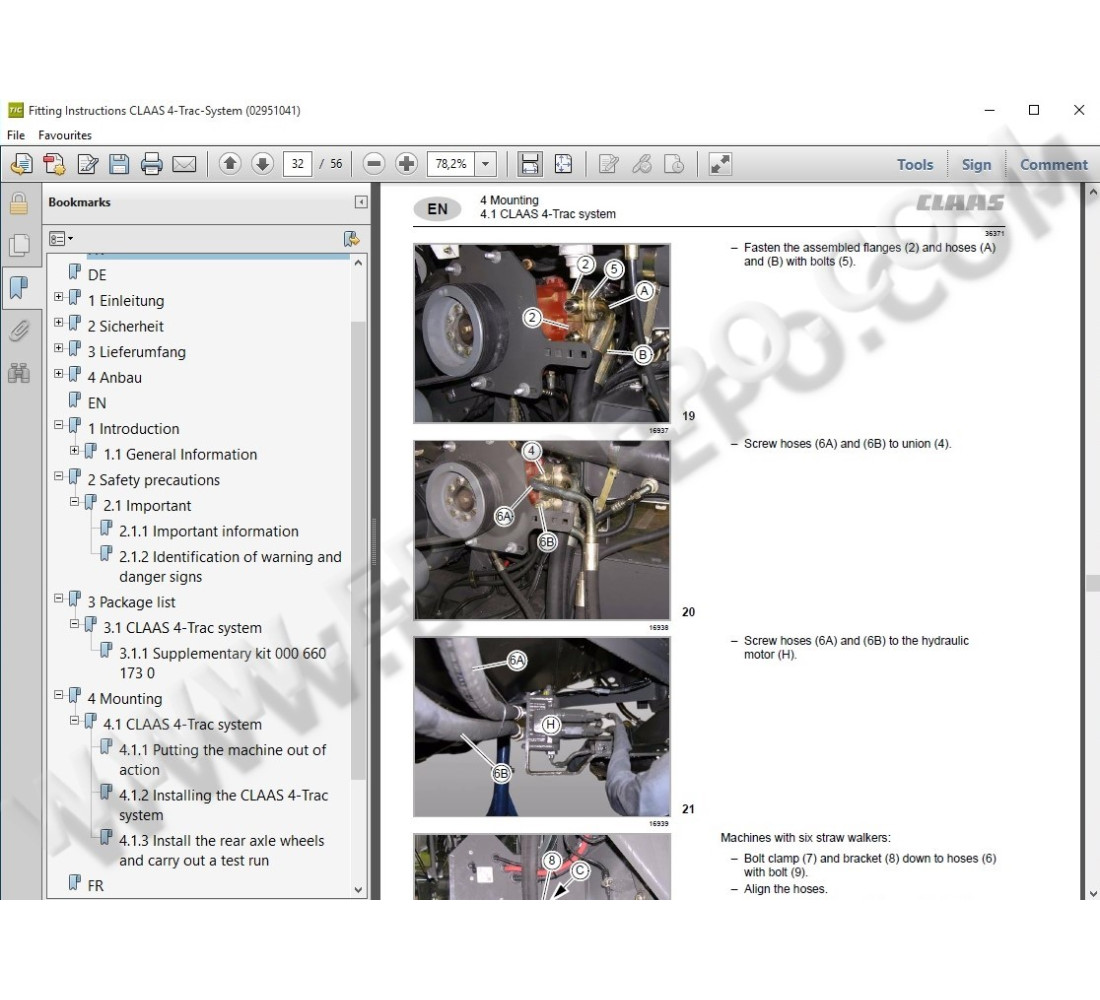
Task: Expand the '1.1 General Information' bookmark
Action: [74, 451]
